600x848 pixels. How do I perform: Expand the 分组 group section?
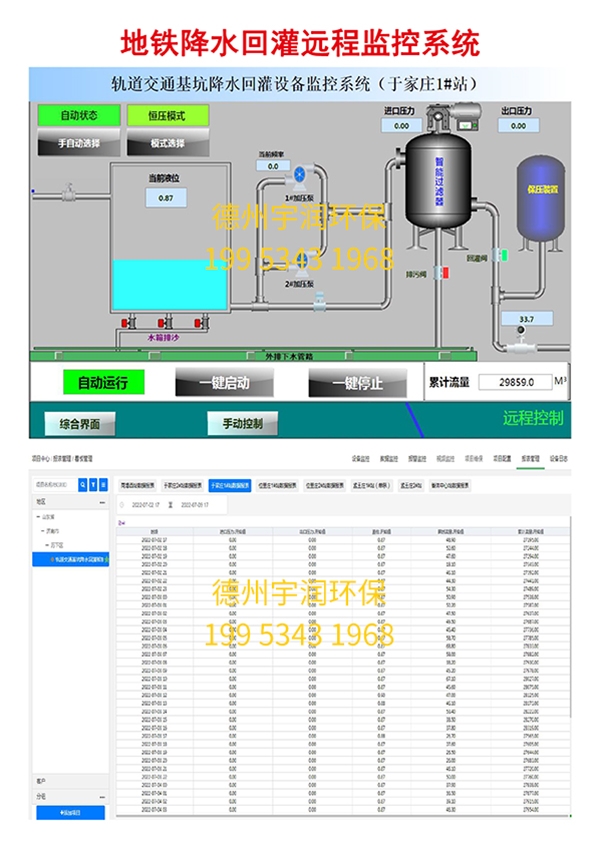42,797
